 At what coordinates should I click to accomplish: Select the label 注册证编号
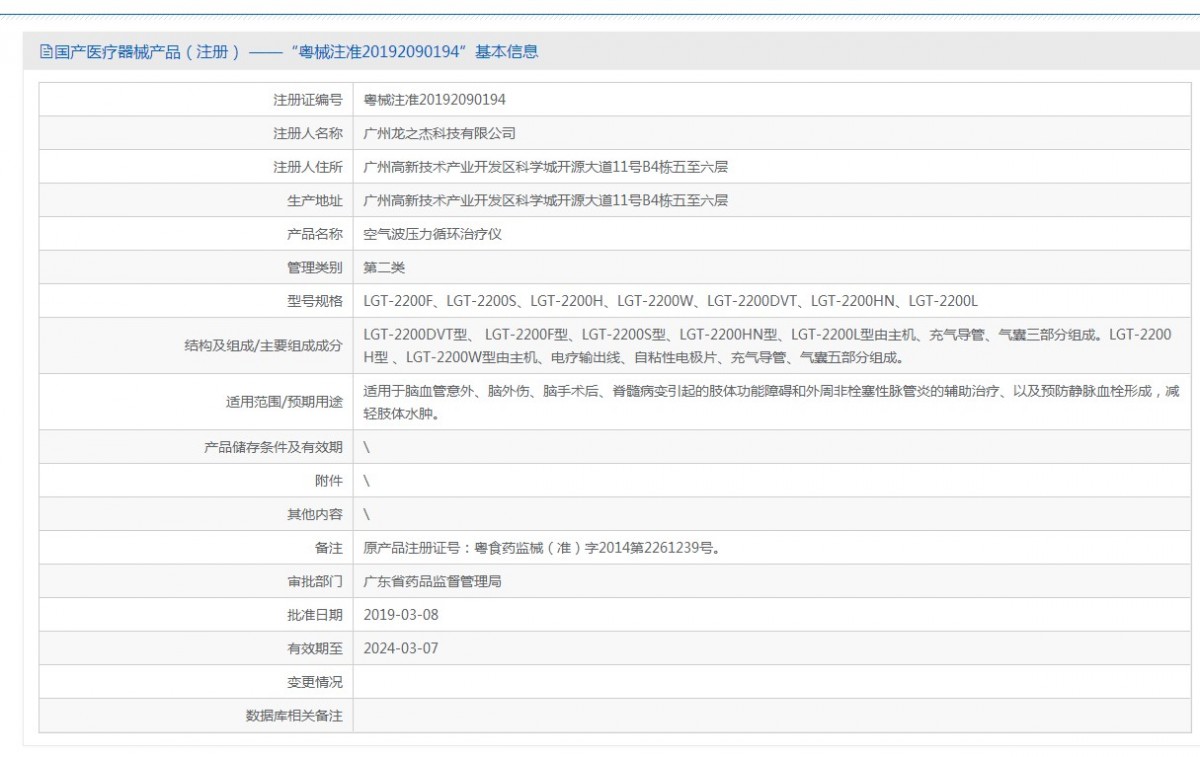tap(308, 100)
